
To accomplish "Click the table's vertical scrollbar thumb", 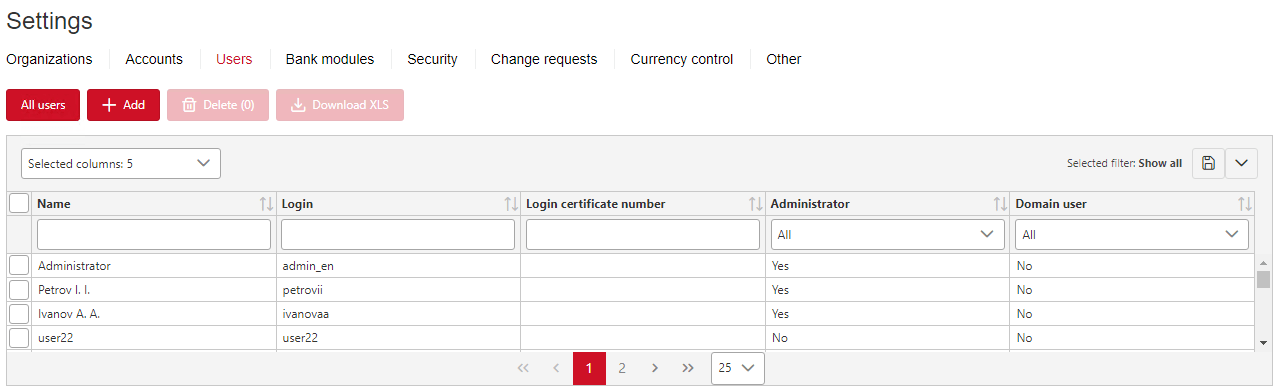I will tap(1263, 279).
